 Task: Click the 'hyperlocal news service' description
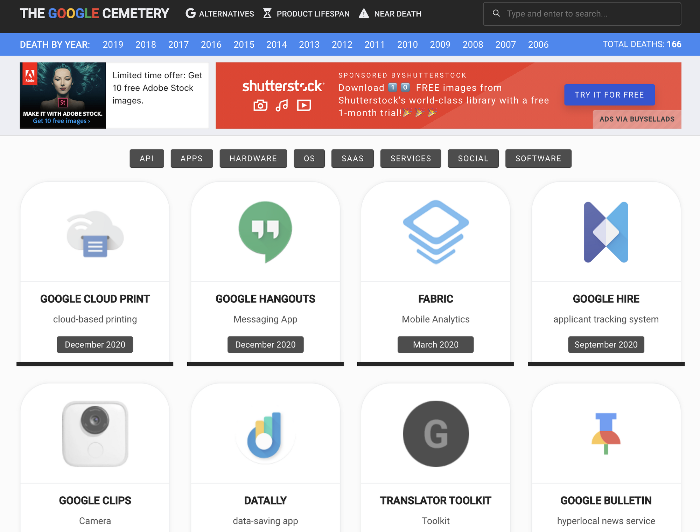pos(606,521)
